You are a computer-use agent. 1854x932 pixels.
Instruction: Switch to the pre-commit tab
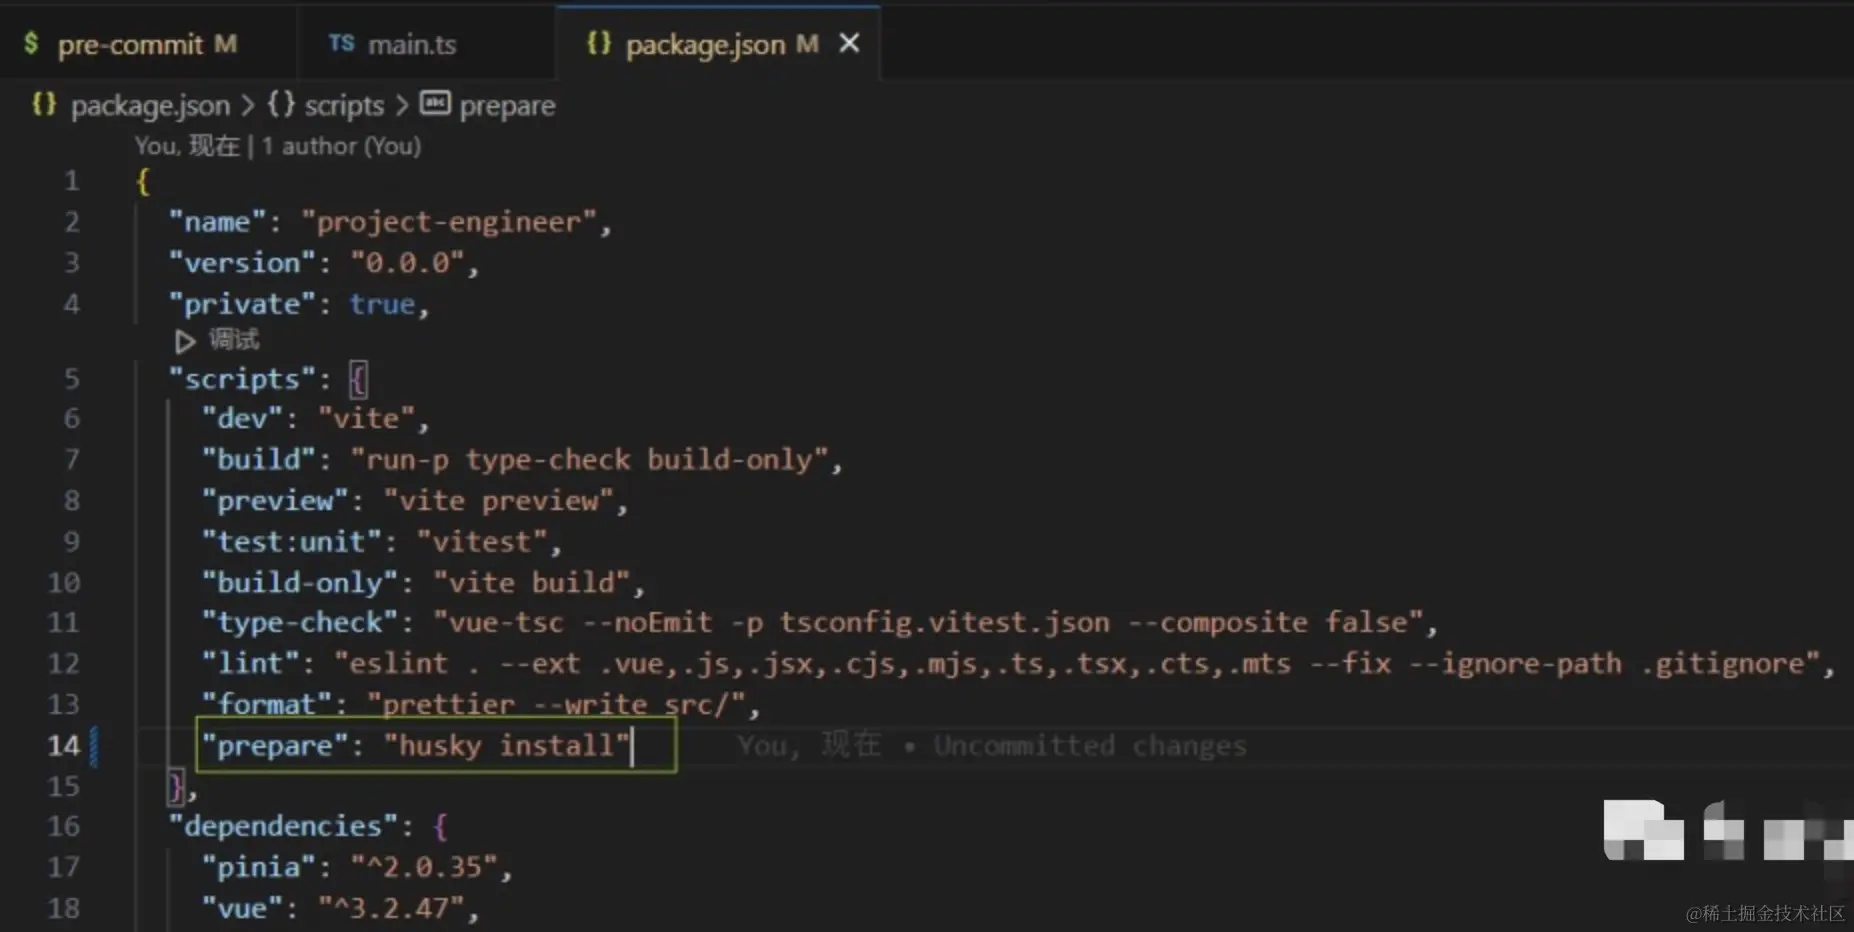click(147, 44)
